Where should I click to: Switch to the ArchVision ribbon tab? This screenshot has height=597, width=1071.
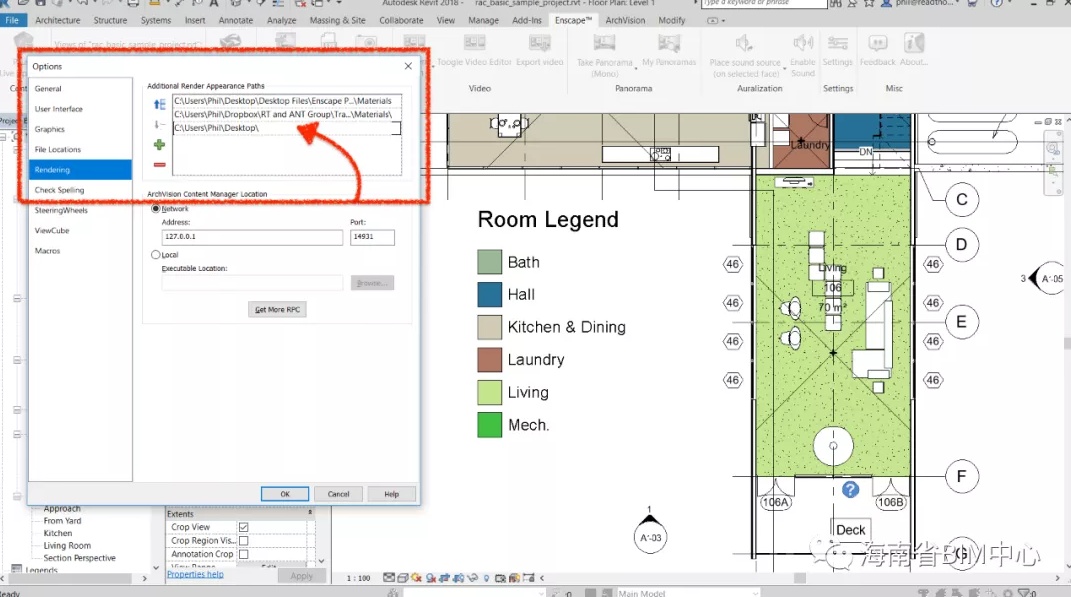click(625, 20)
